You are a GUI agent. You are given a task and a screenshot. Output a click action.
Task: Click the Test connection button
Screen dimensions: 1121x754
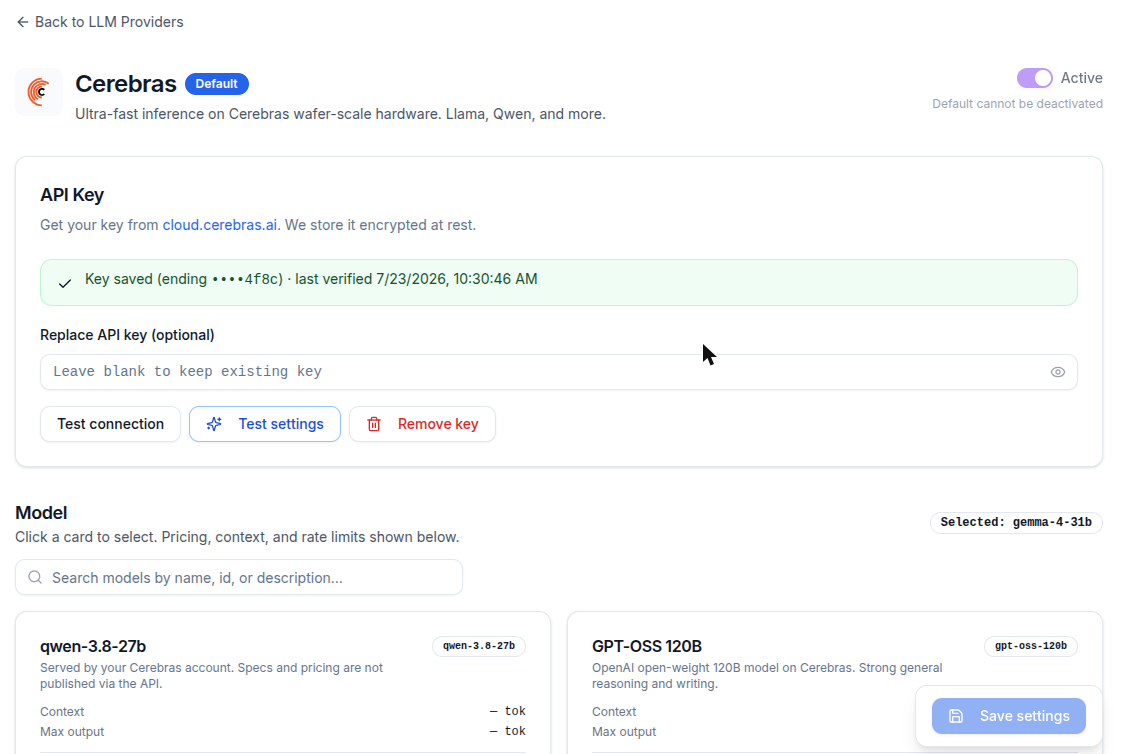[110, 424]
